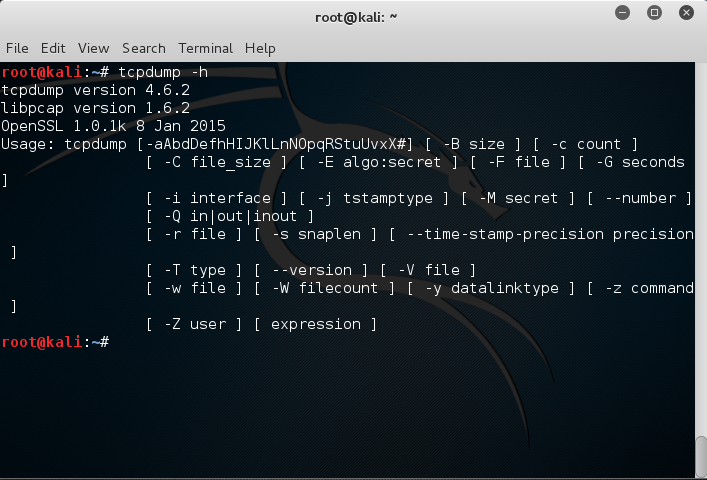Screen dimensions: 707x480
Task: Click the empty scrollbar track above the thumb
Action: pos(700,250)
